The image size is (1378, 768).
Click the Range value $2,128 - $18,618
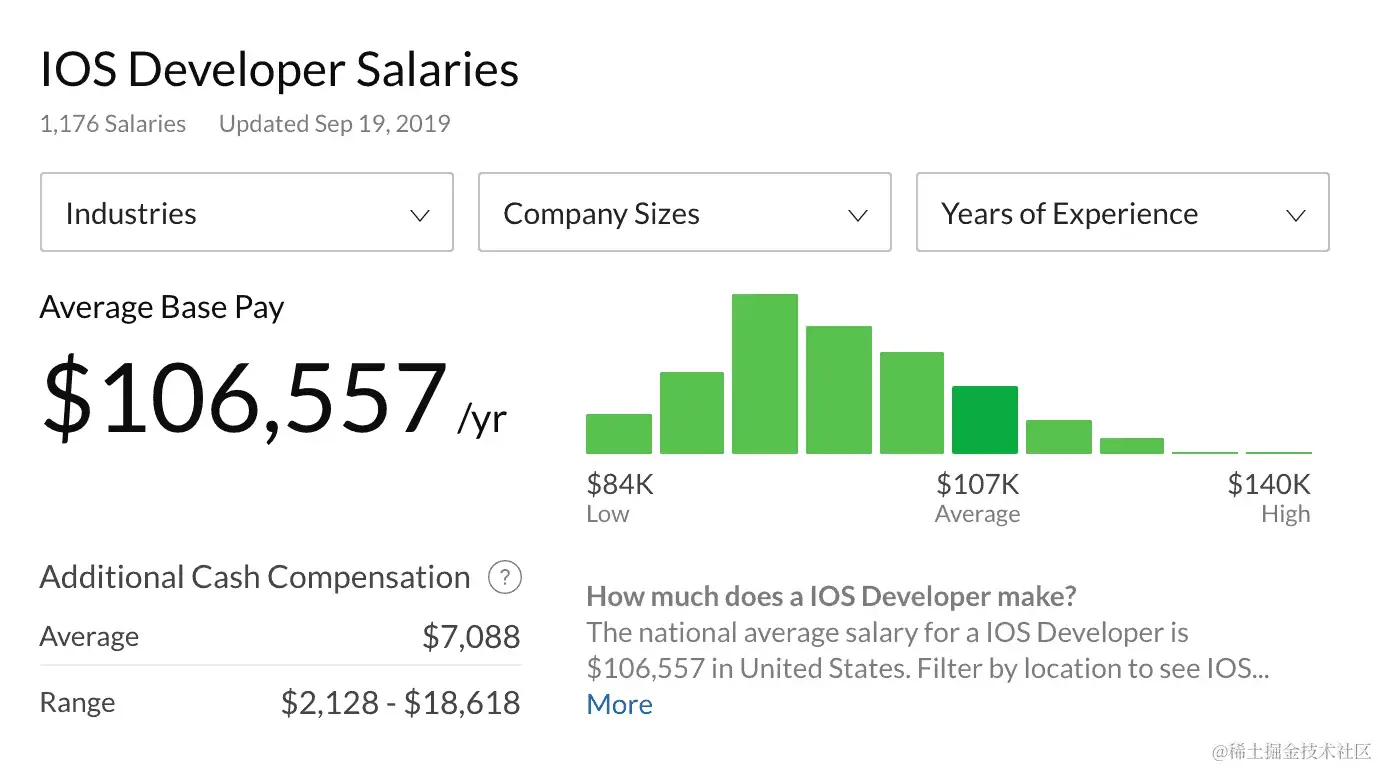click(x=400, y=702)
